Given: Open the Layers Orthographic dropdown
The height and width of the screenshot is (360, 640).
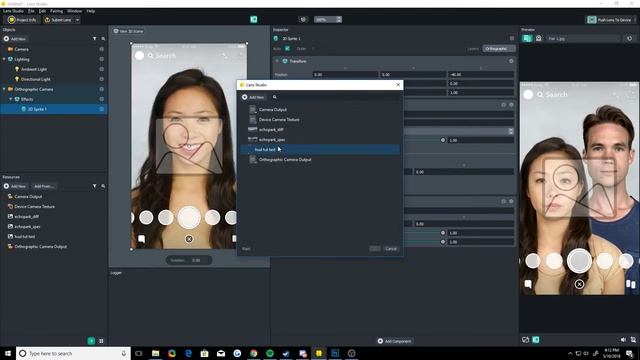Looking at the screenshot, I should pos(499,49).
